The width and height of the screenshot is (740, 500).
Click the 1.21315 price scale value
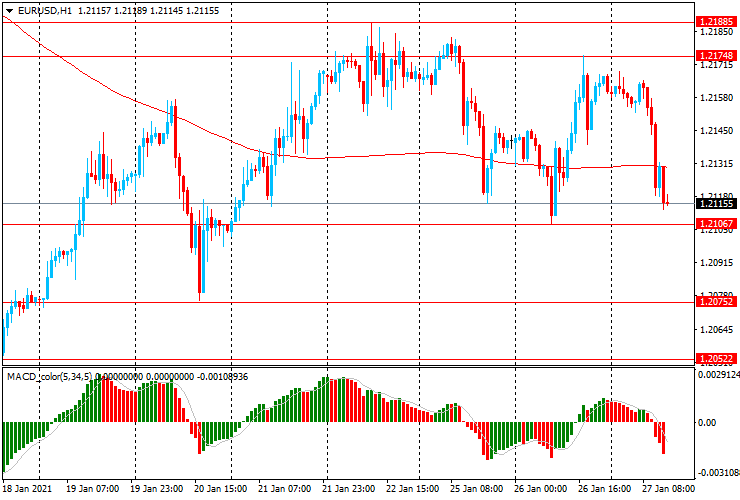717,164
